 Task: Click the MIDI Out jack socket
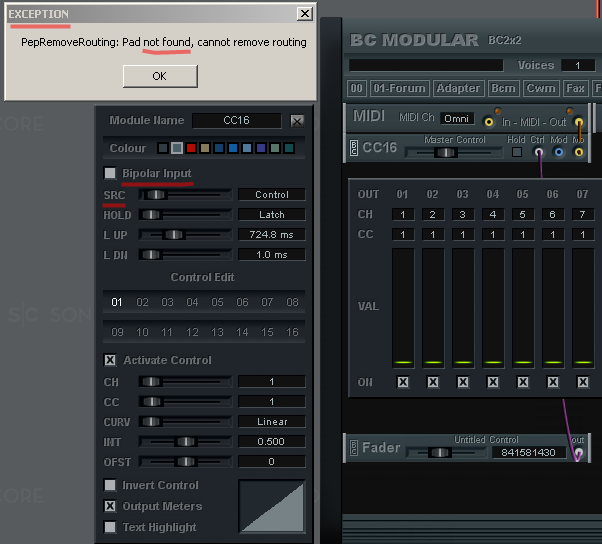pyautogui.click(x=578, y=122)
